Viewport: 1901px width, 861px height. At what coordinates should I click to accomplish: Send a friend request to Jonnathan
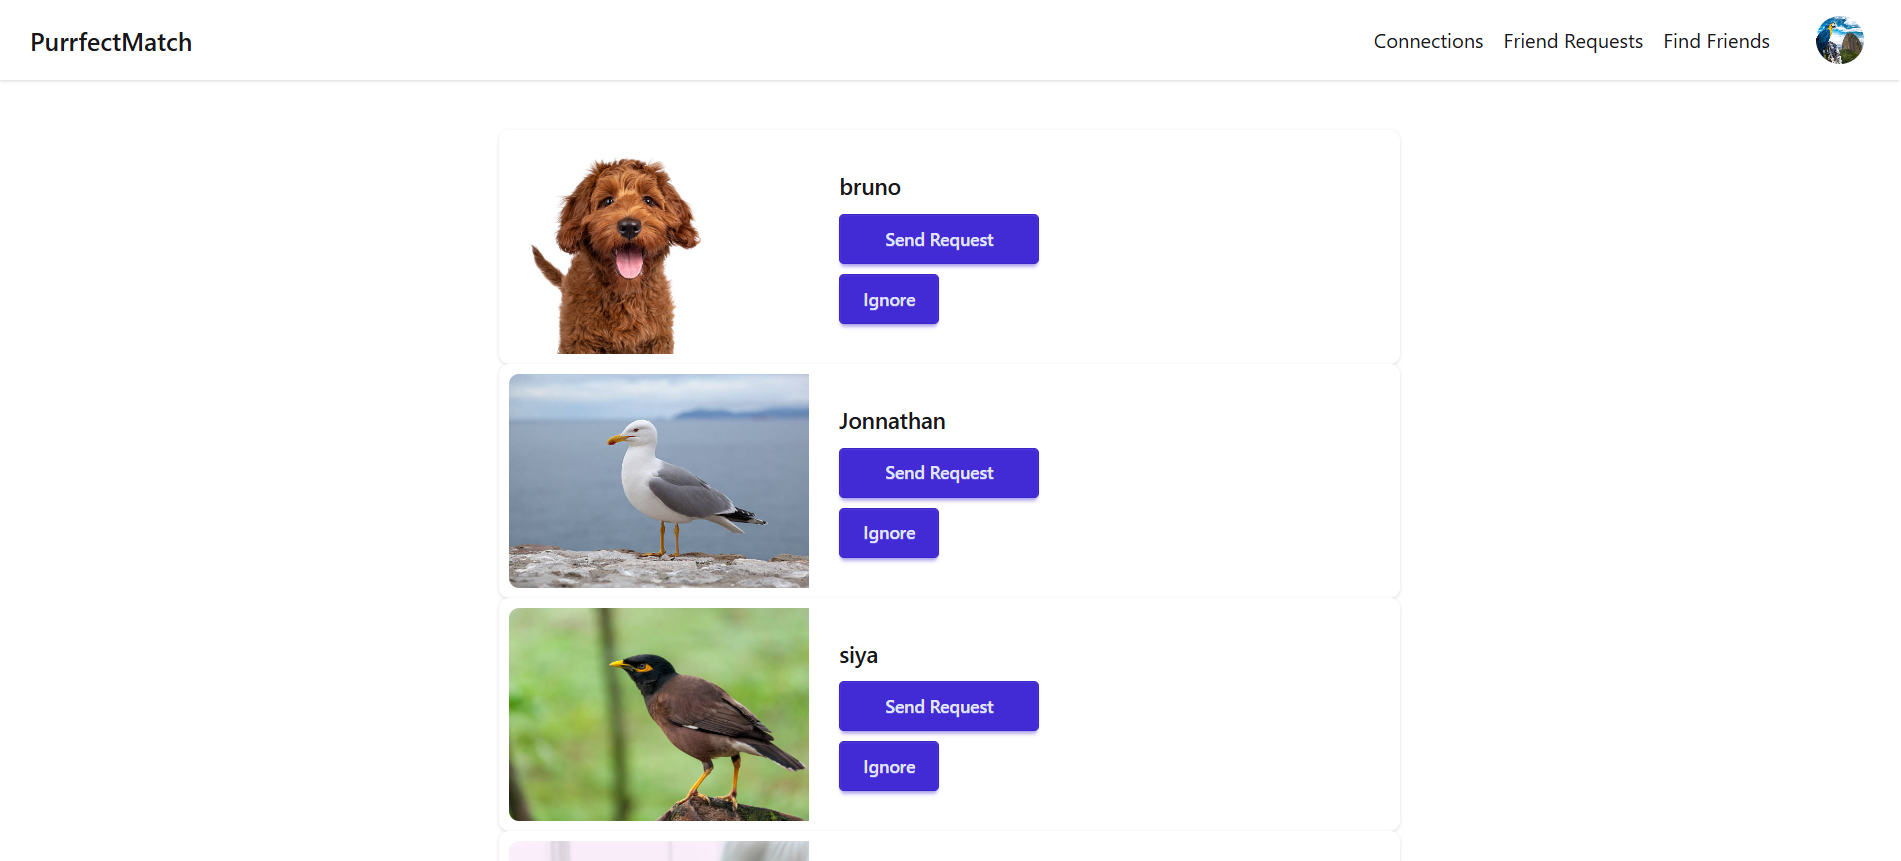[x=939, y=473]
